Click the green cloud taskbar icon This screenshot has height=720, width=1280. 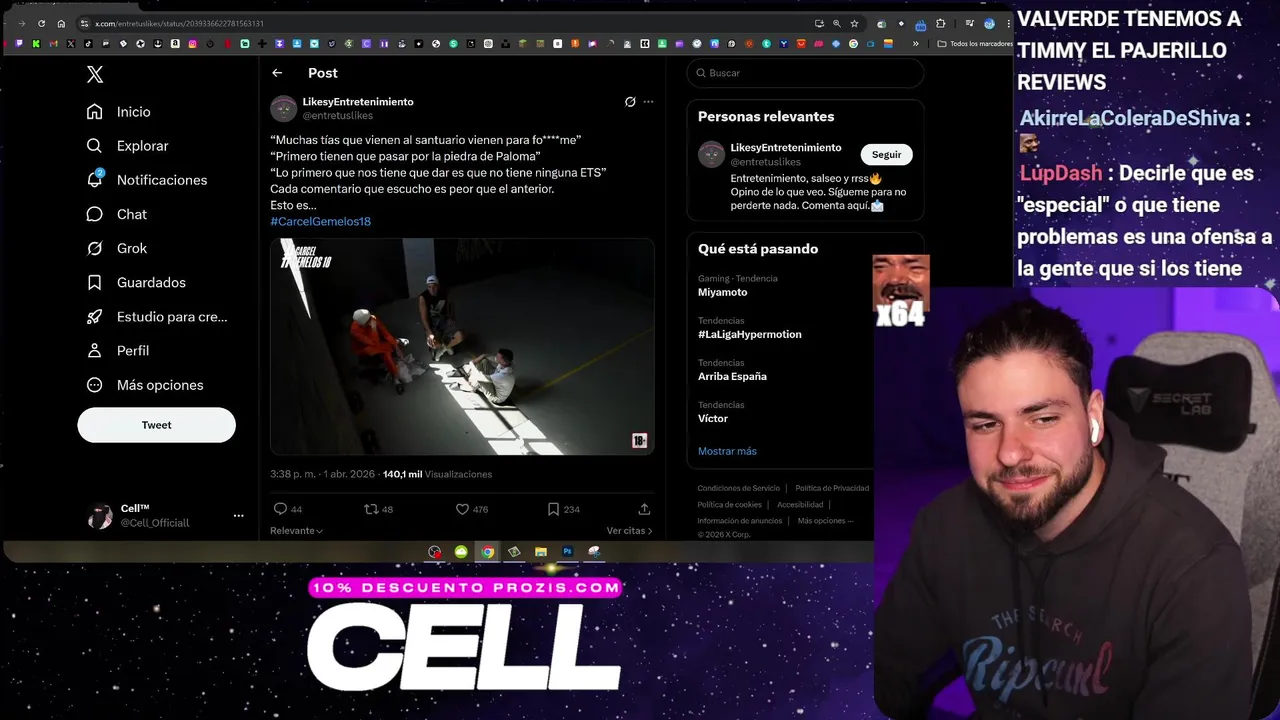461,552
